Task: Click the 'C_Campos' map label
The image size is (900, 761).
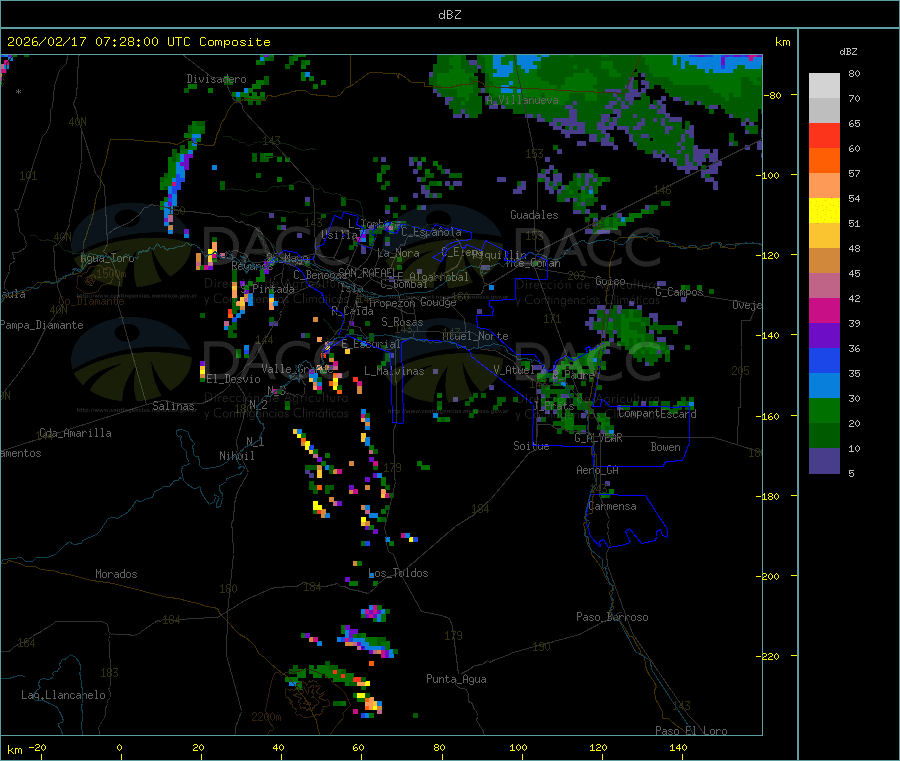Action: (x=680, y=292)
